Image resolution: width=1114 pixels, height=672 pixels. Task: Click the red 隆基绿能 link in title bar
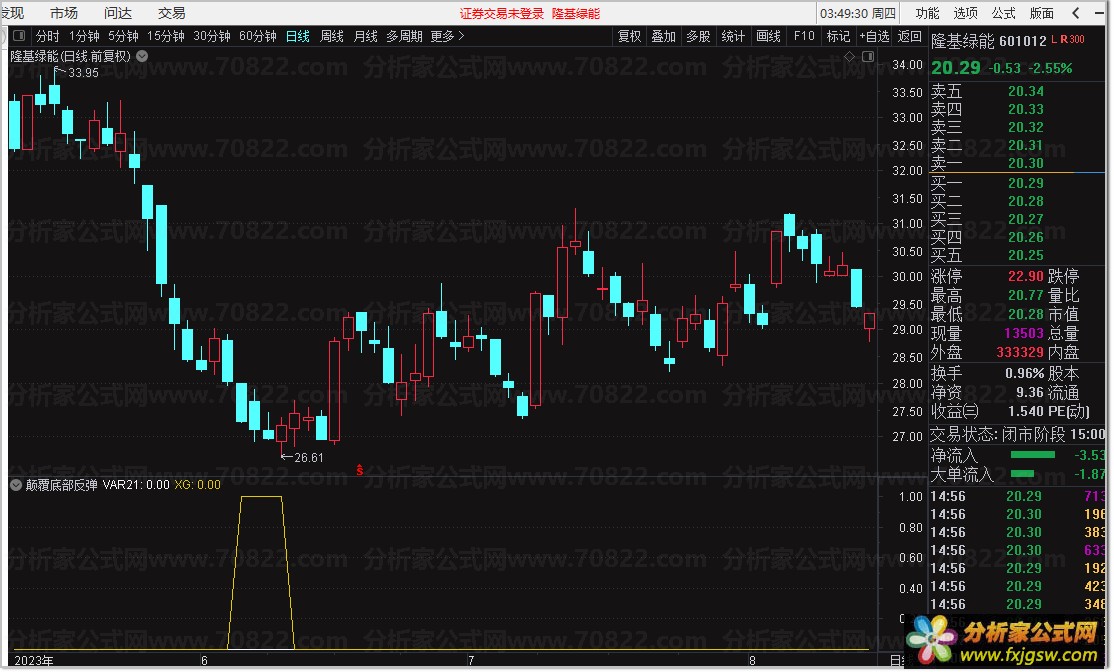(576, 13)
